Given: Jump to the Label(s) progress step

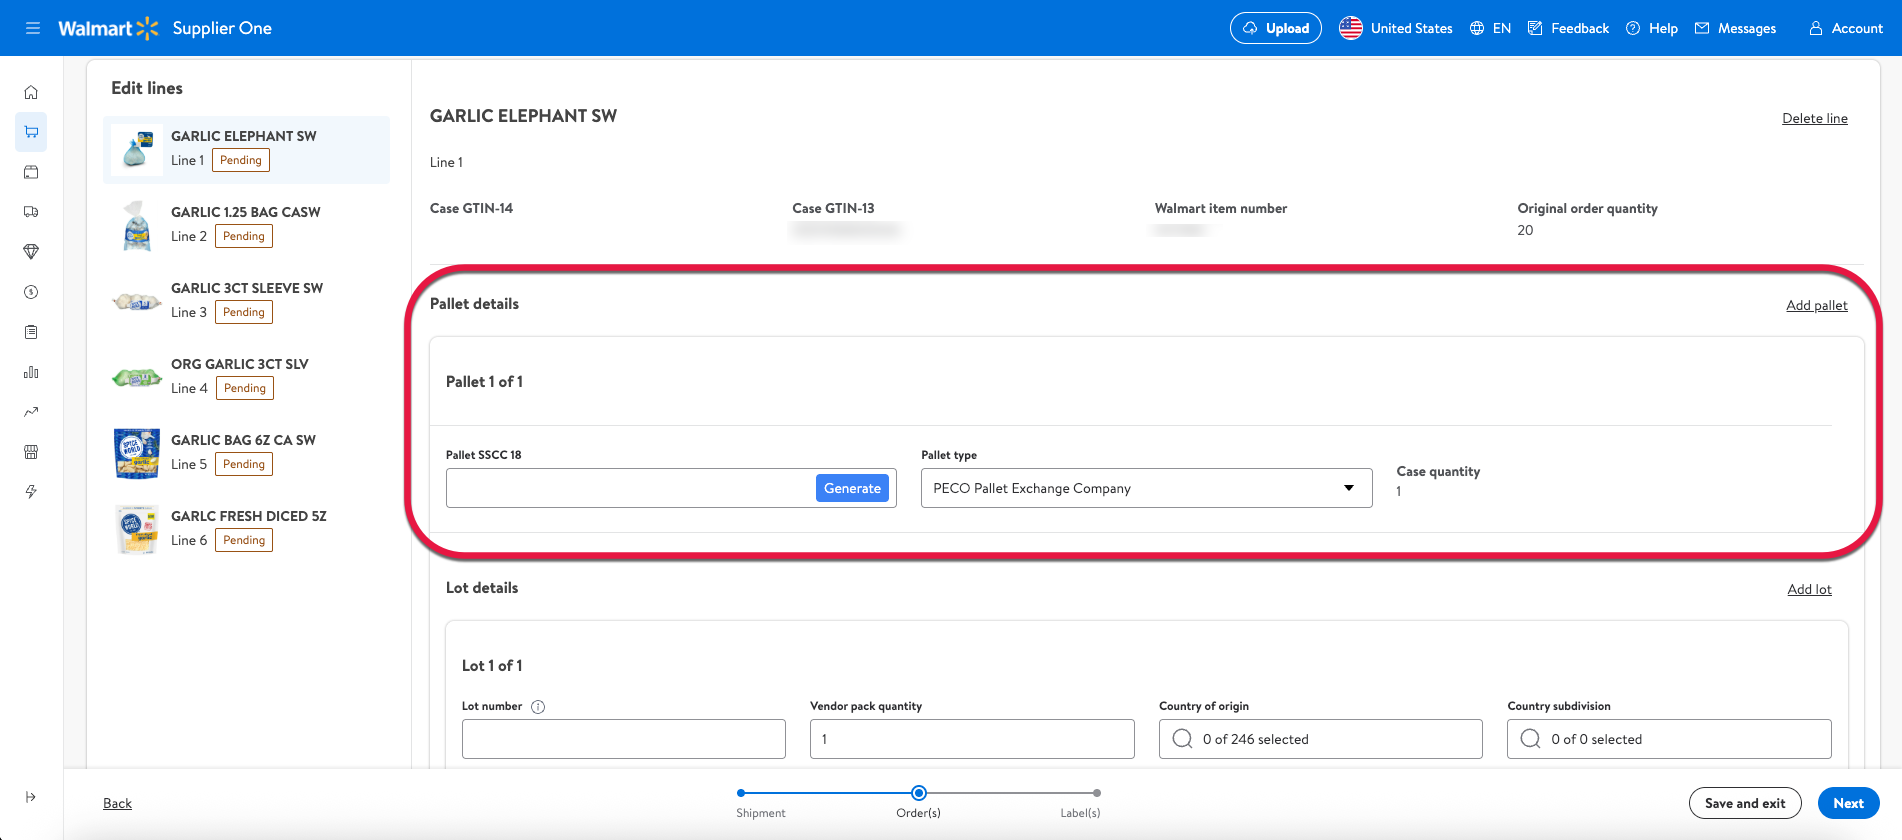Looking at the screenshot, I should (x=1097, y=793).
